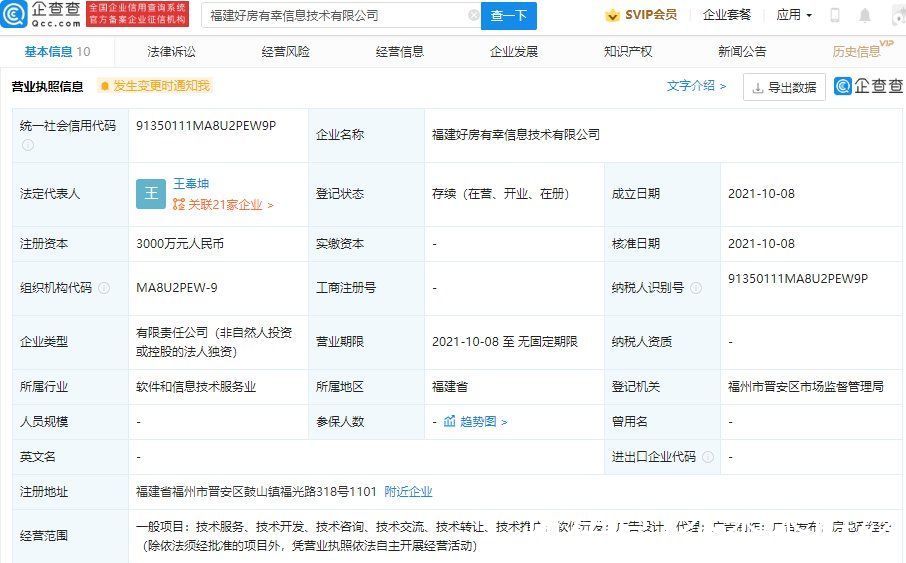Select company name 福建好房有幸信息技术有限公司 in the table
906x563 pixels.
click(515, 135)
